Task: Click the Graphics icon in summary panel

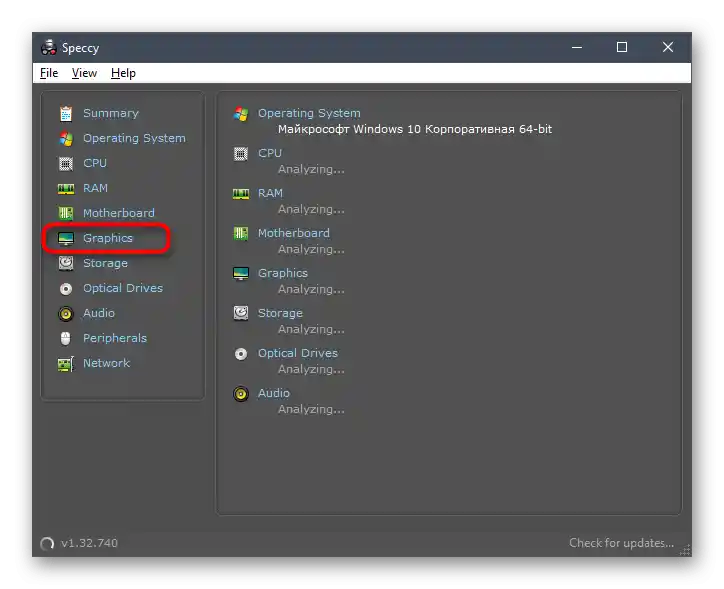Action: coord(241,273)
